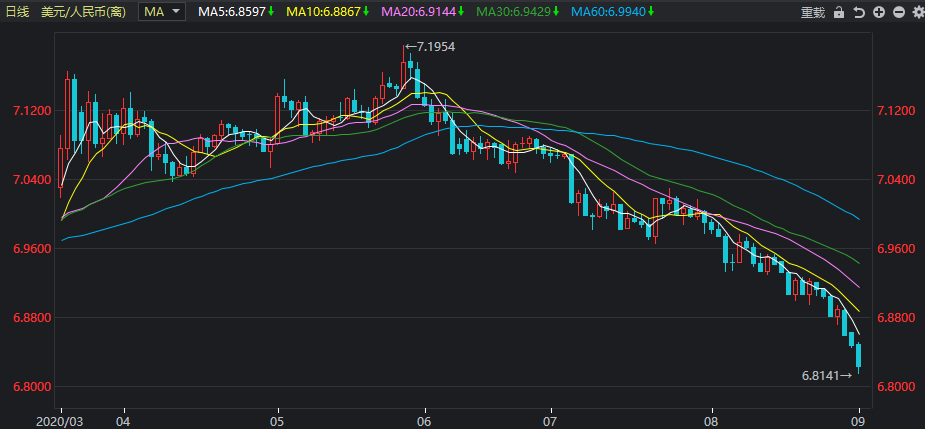The image size is (925, 429).
Task: Click the 美元/人民币(离) instrument name
Action: click(83, 11)
